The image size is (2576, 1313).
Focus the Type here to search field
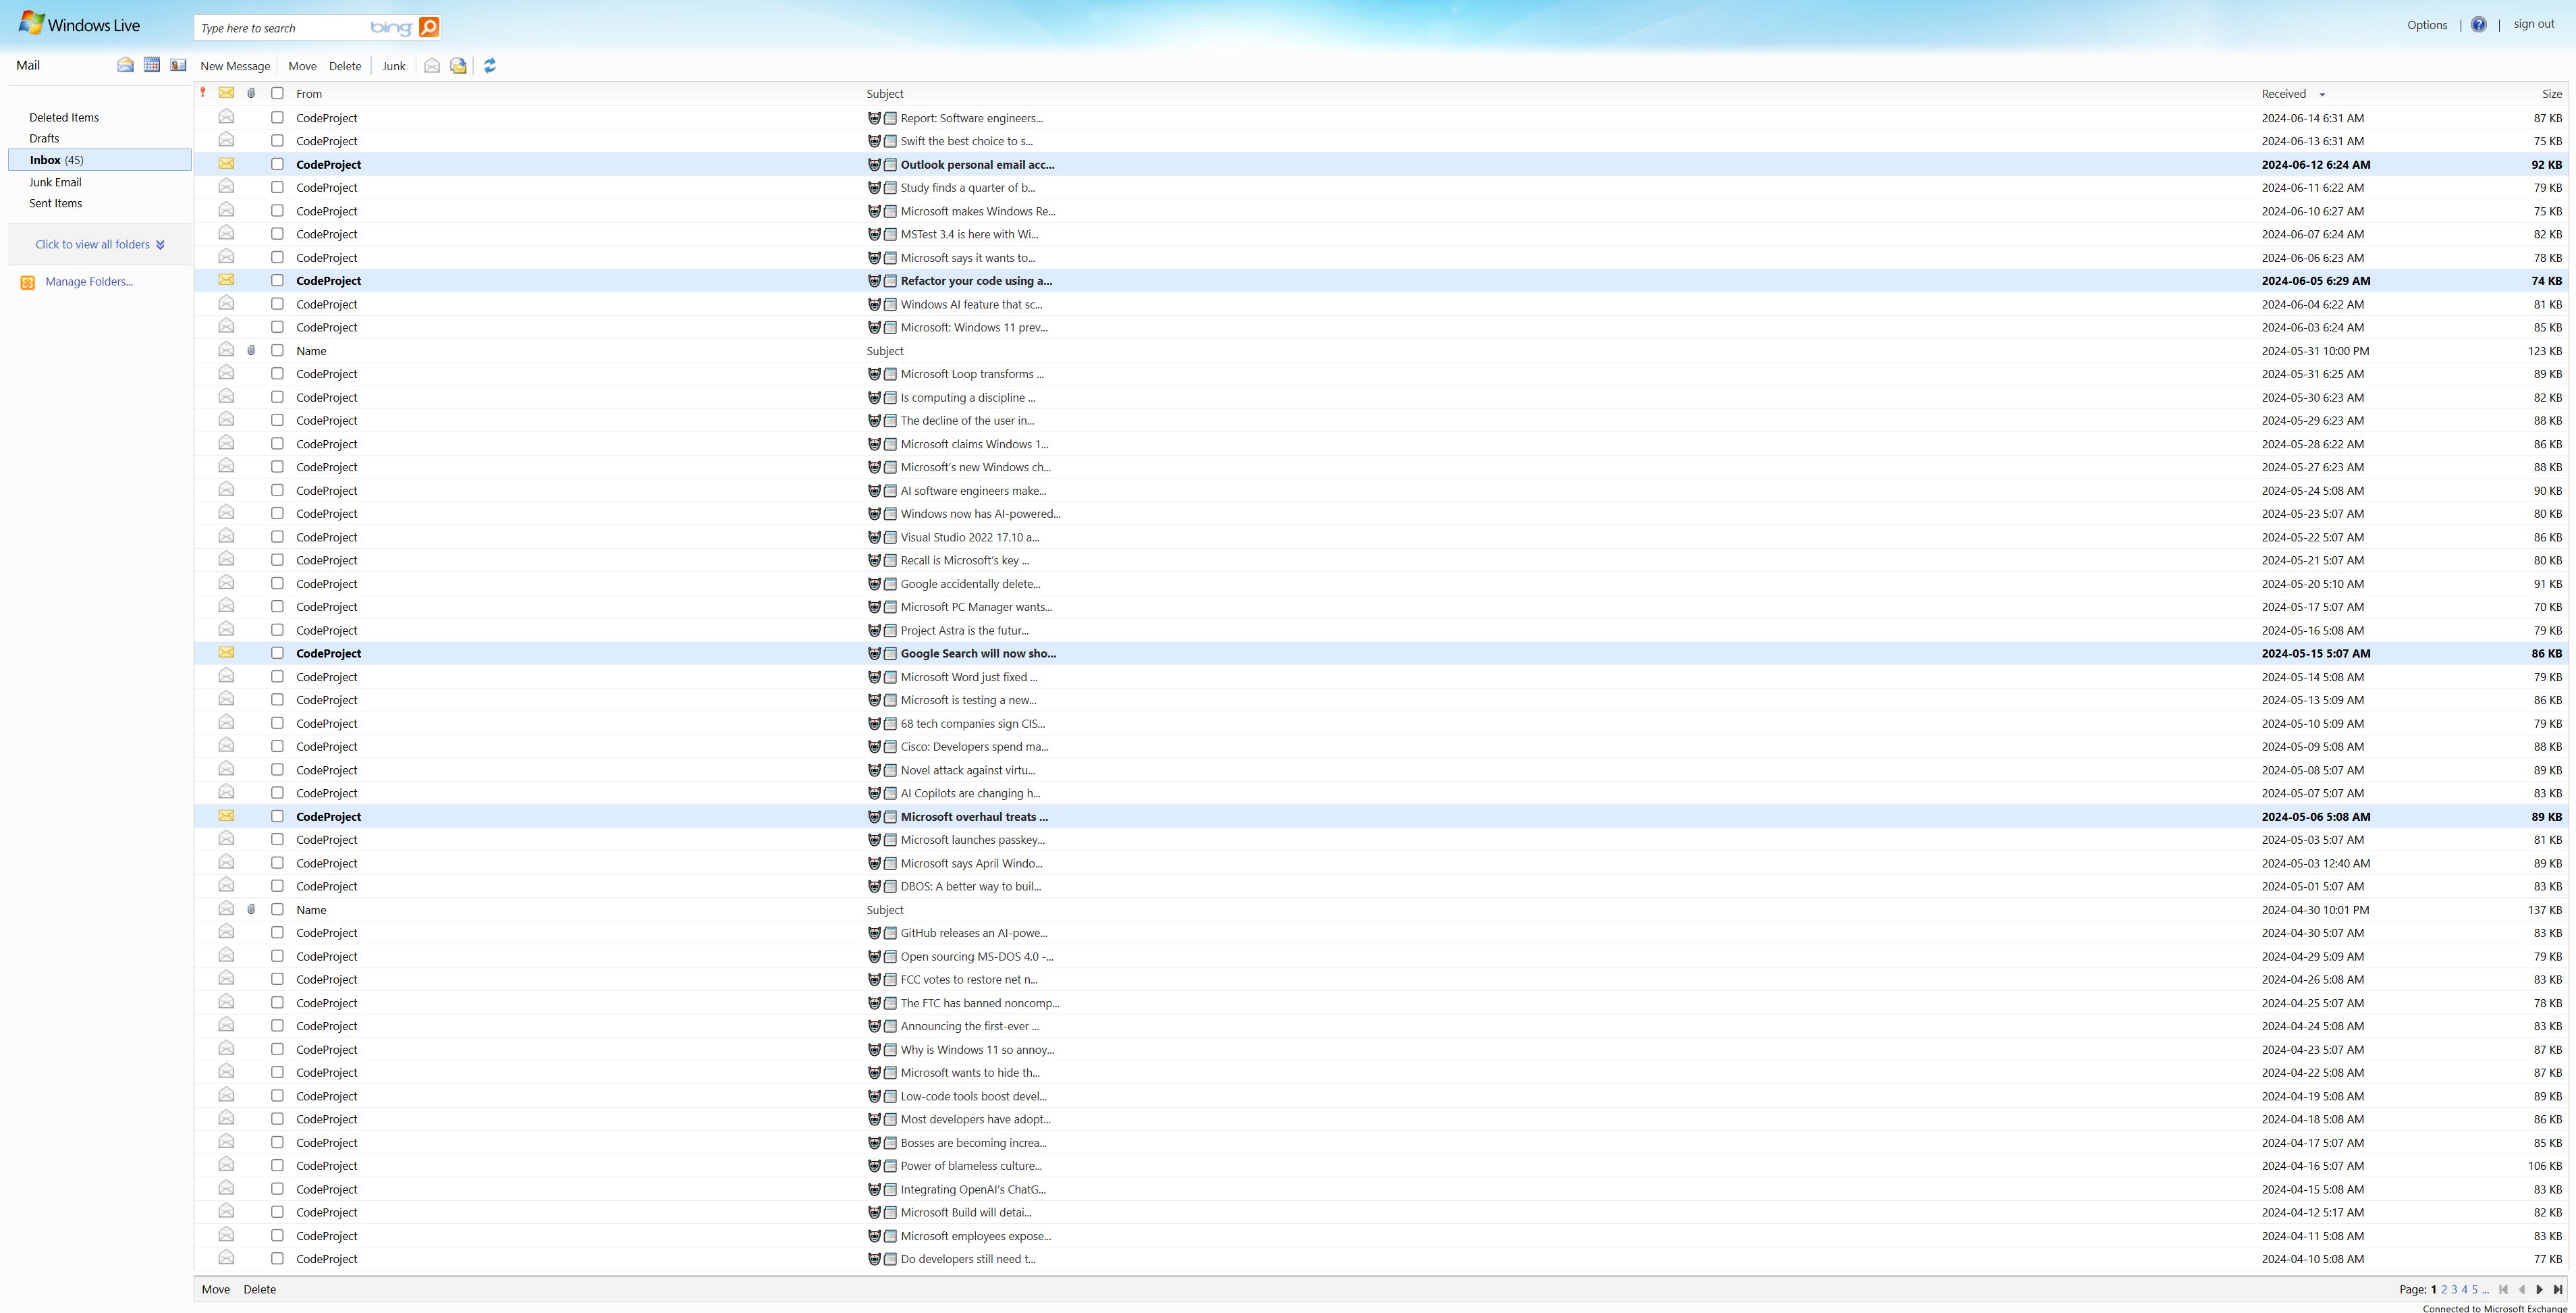(x=280, y=28)
